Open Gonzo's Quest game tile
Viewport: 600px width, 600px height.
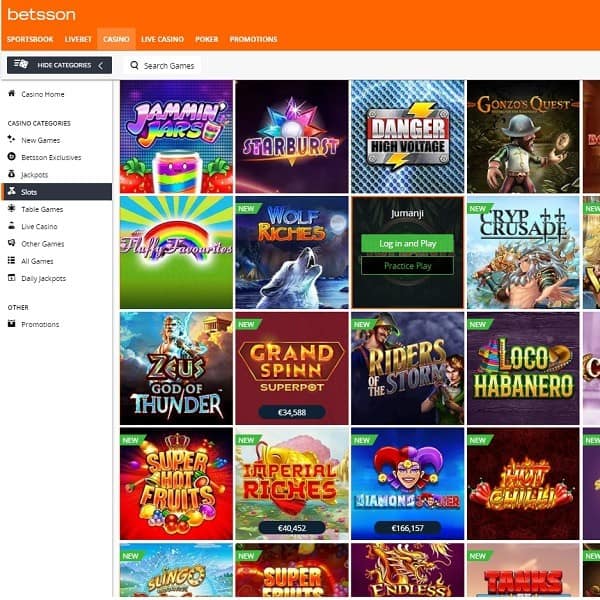point(523,137)
